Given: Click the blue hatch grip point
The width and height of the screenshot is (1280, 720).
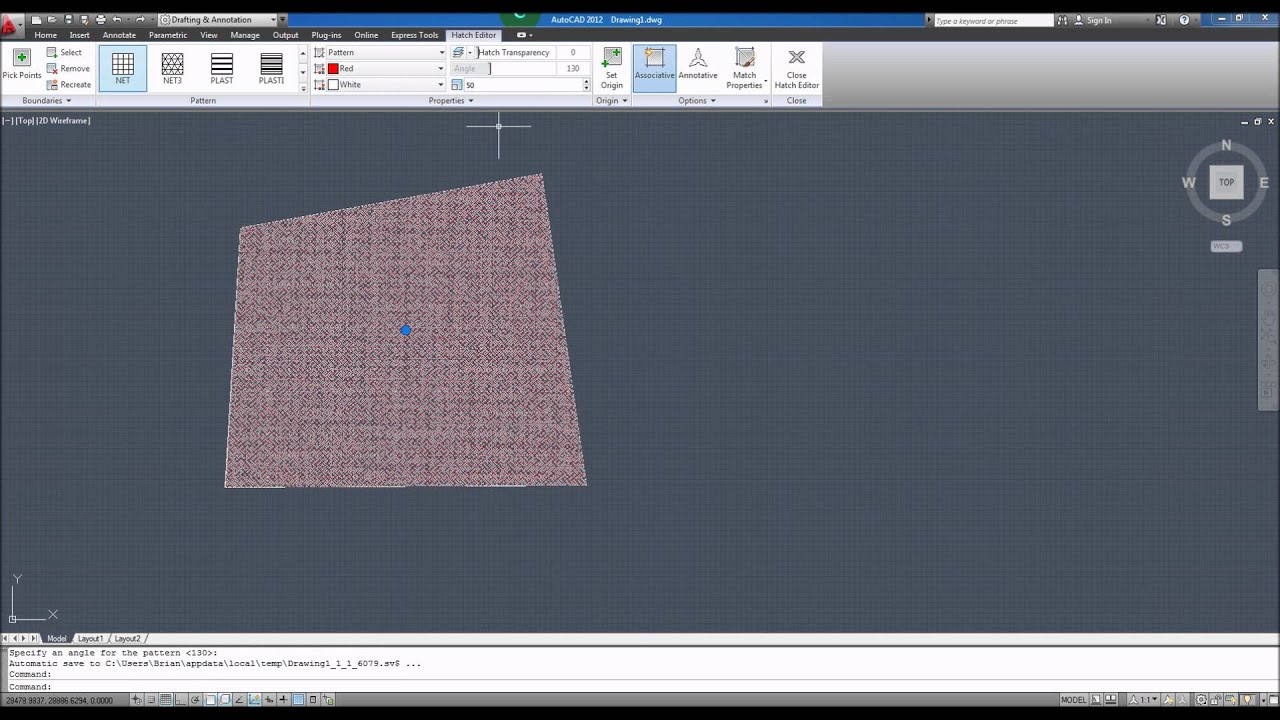Looking at the screenshot, I should click(405, 330).
